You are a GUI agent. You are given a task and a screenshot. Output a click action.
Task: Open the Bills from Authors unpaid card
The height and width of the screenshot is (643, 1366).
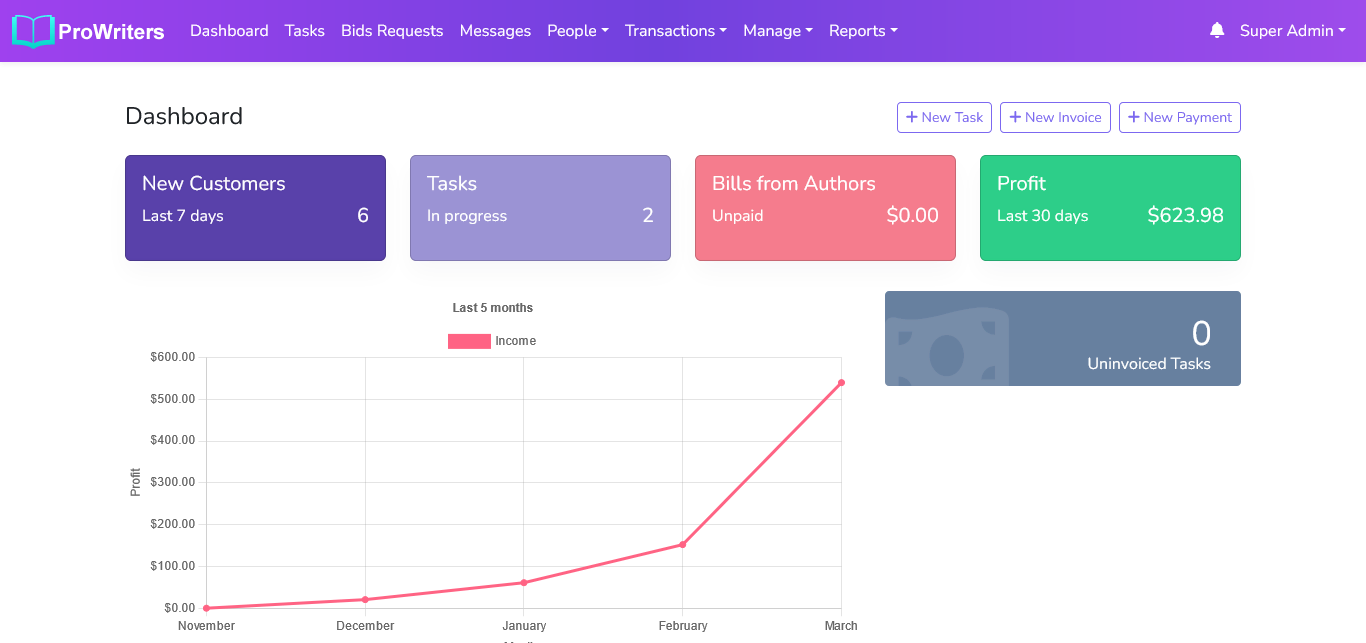pos(825,208)
